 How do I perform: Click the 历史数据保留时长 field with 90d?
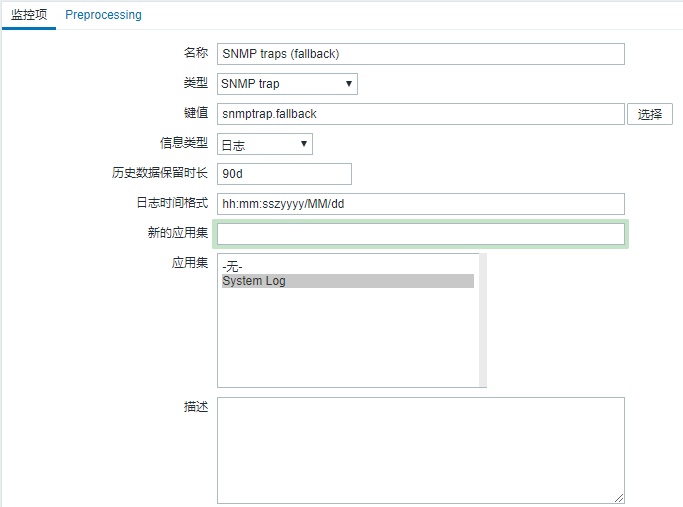284,174
